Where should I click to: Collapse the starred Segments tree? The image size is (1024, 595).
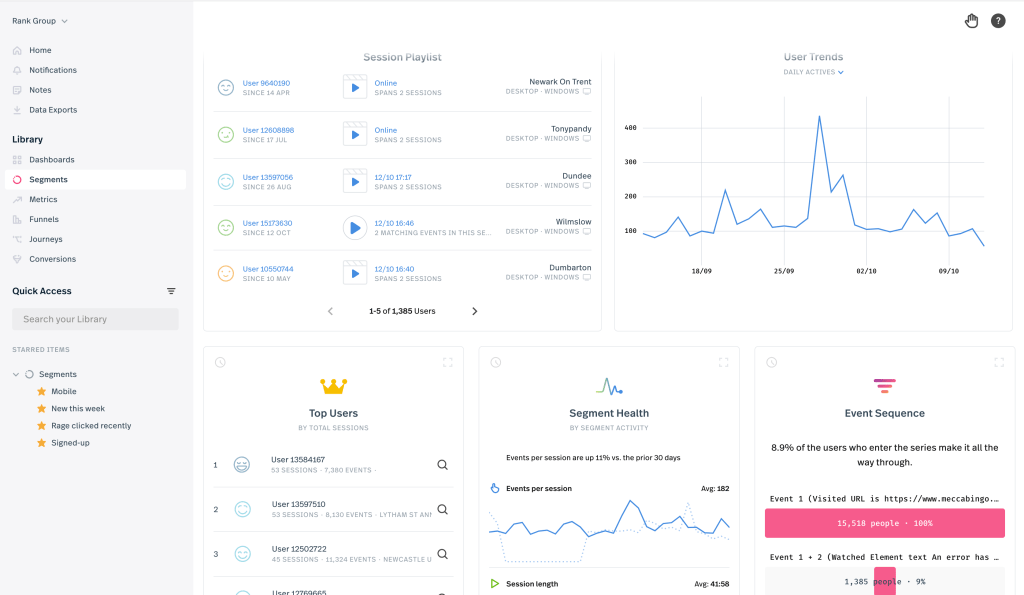pos(16,374)
